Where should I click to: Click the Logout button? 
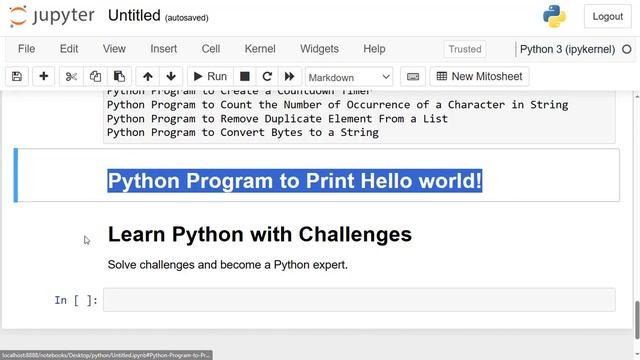point(608,17)
